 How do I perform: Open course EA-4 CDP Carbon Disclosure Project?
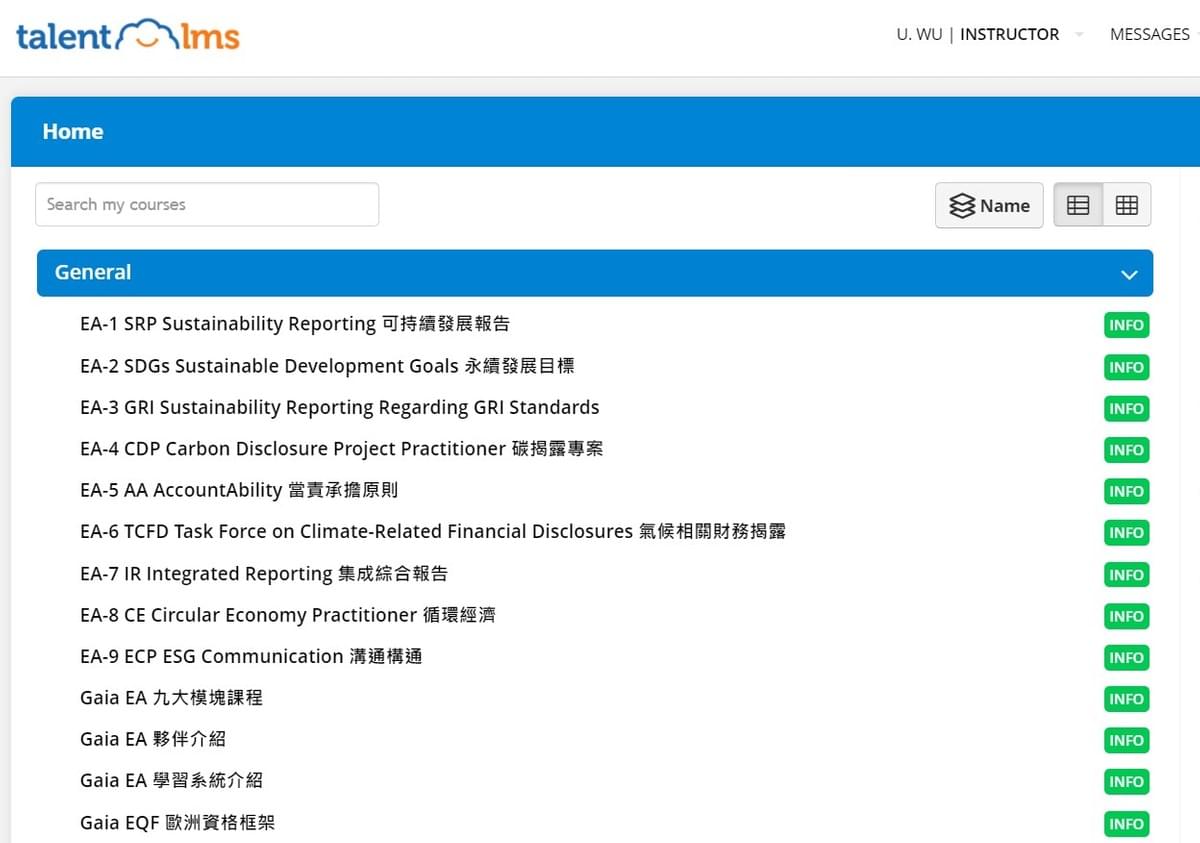pos(342,449)
